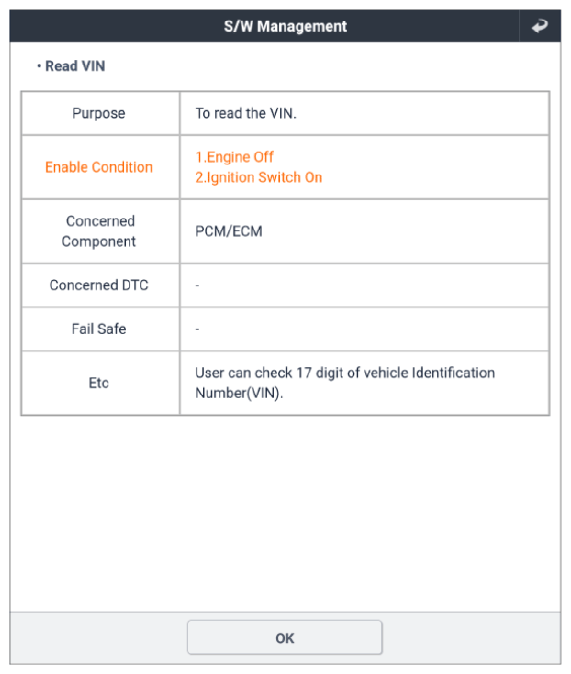Click the 'To read the VIN.' text
This screenshot has width=571, height=674.
pyautogui.click(x=246, y=113)
